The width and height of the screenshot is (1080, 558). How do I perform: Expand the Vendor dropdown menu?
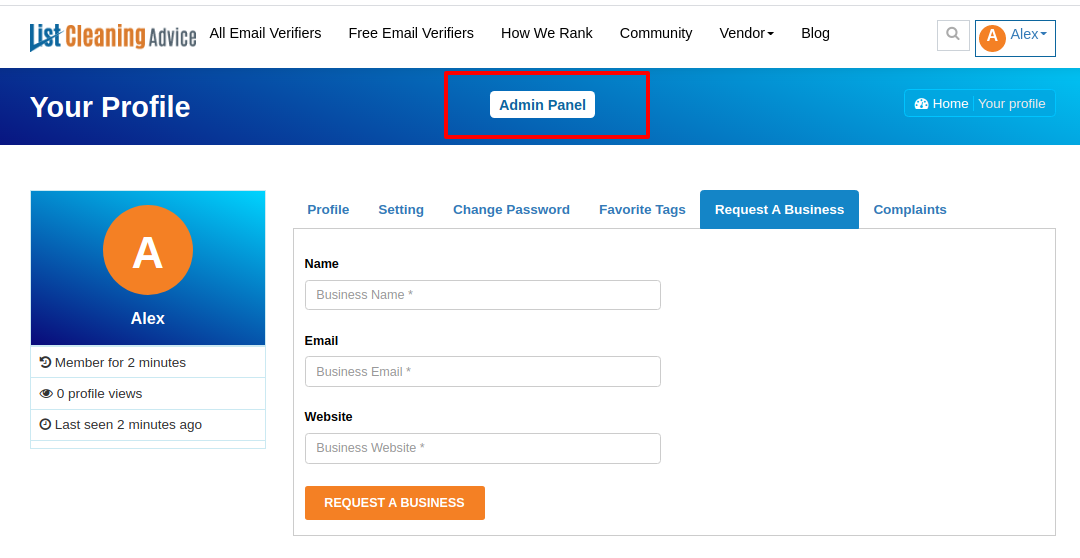(x=747, y=33)
